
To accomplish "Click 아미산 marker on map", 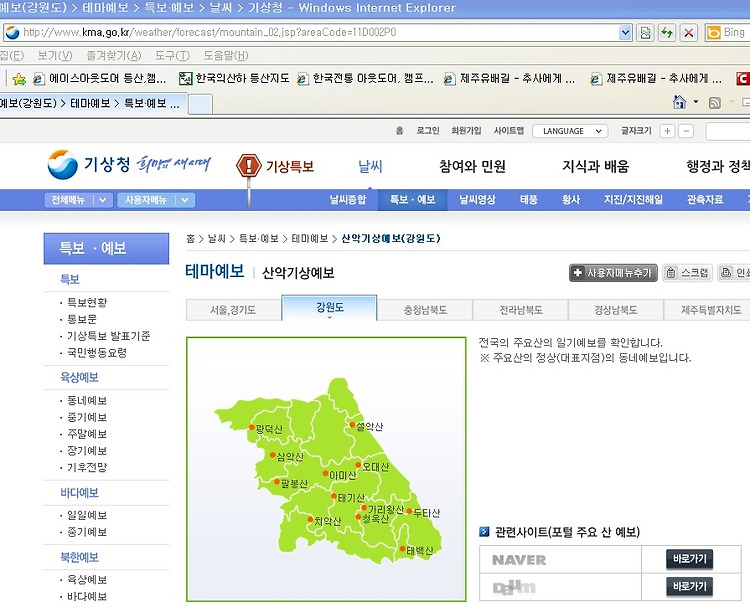I will [325, 474].
